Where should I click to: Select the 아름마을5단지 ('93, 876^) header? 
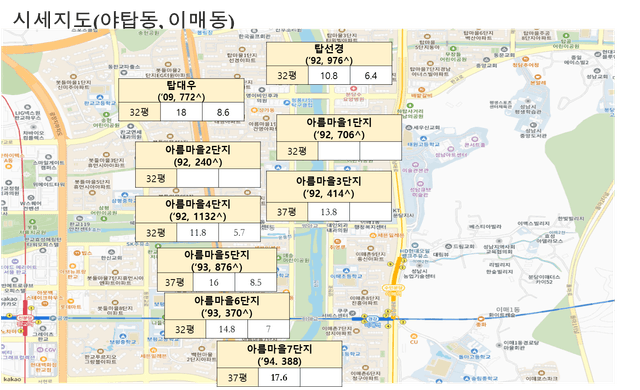(x=217, y=261)
